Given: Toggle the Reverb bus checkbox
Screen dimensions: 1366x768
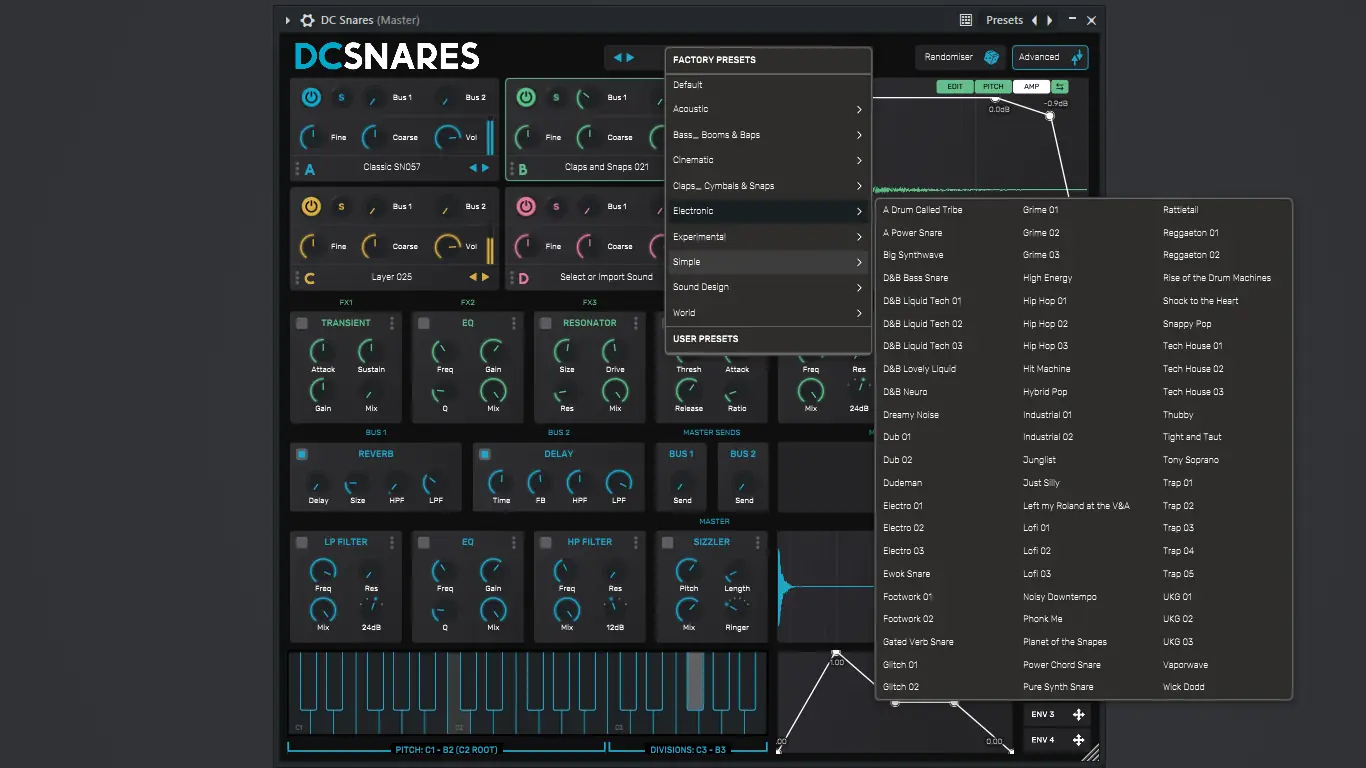Looking at the screenshot, I should [301, 454].
